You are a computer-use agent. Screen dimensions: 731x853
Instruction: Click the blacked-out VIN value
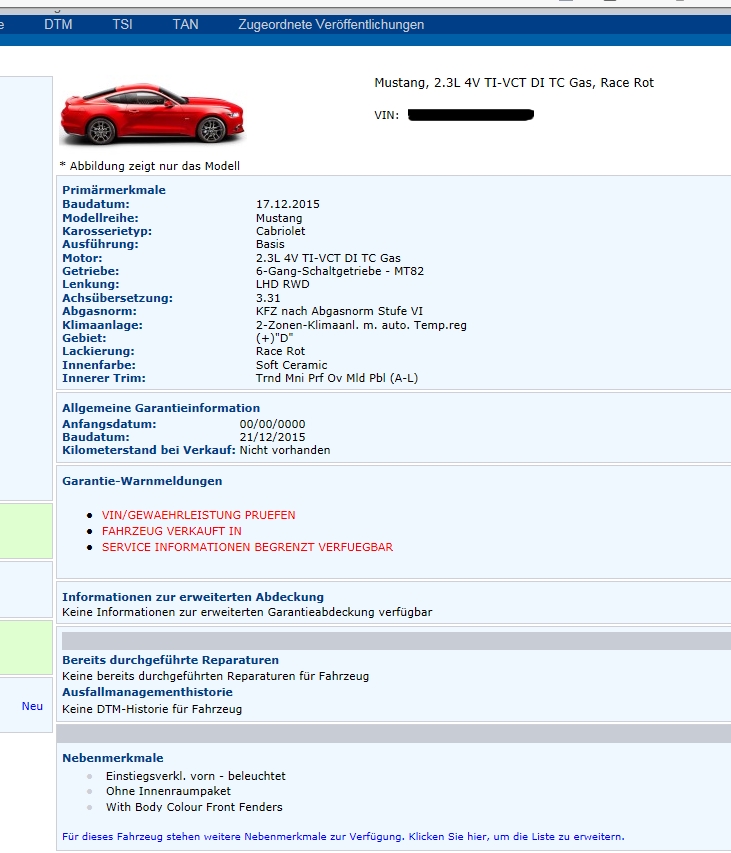click(x=471, y=115)
